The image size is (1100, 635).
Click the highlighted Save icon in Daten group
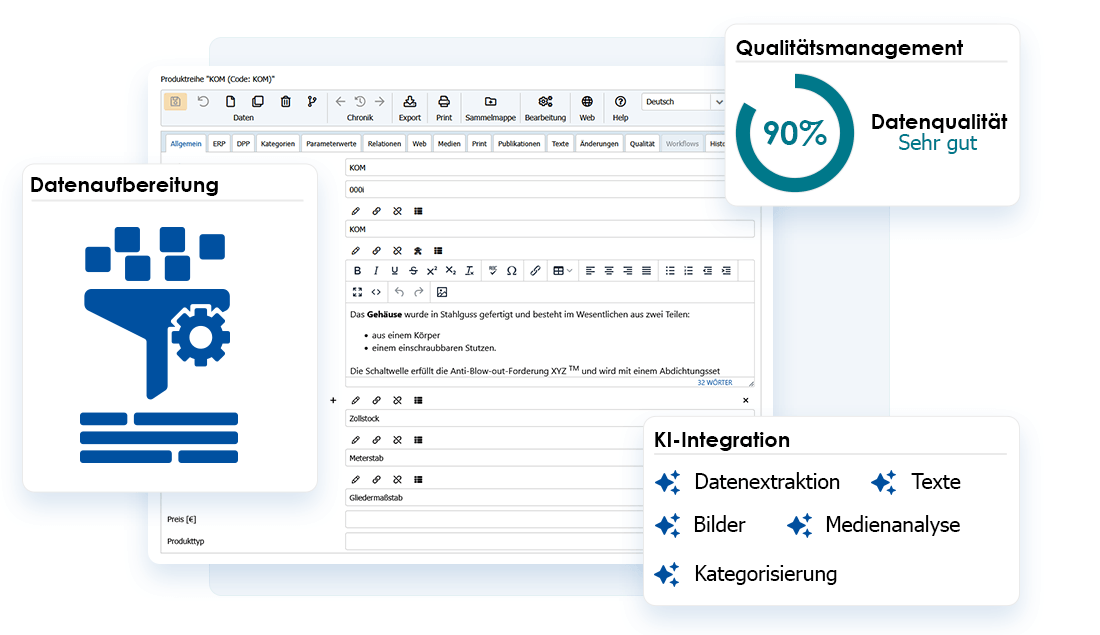[x=175, y=102]
